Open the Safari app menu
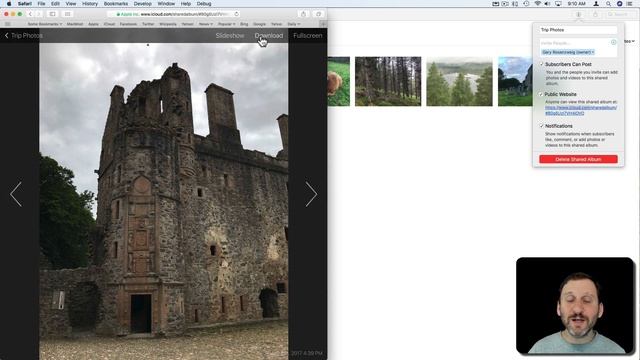The width and height of the screenshot is (640, 360). [24, 4]
